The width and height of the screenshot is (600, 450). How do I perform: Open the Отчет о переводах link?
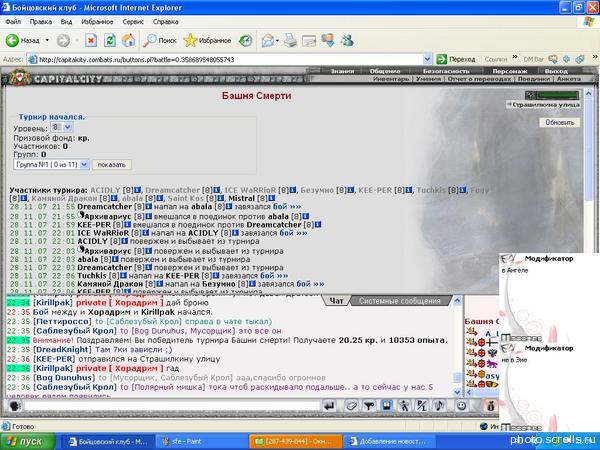(x=479, y=79)
